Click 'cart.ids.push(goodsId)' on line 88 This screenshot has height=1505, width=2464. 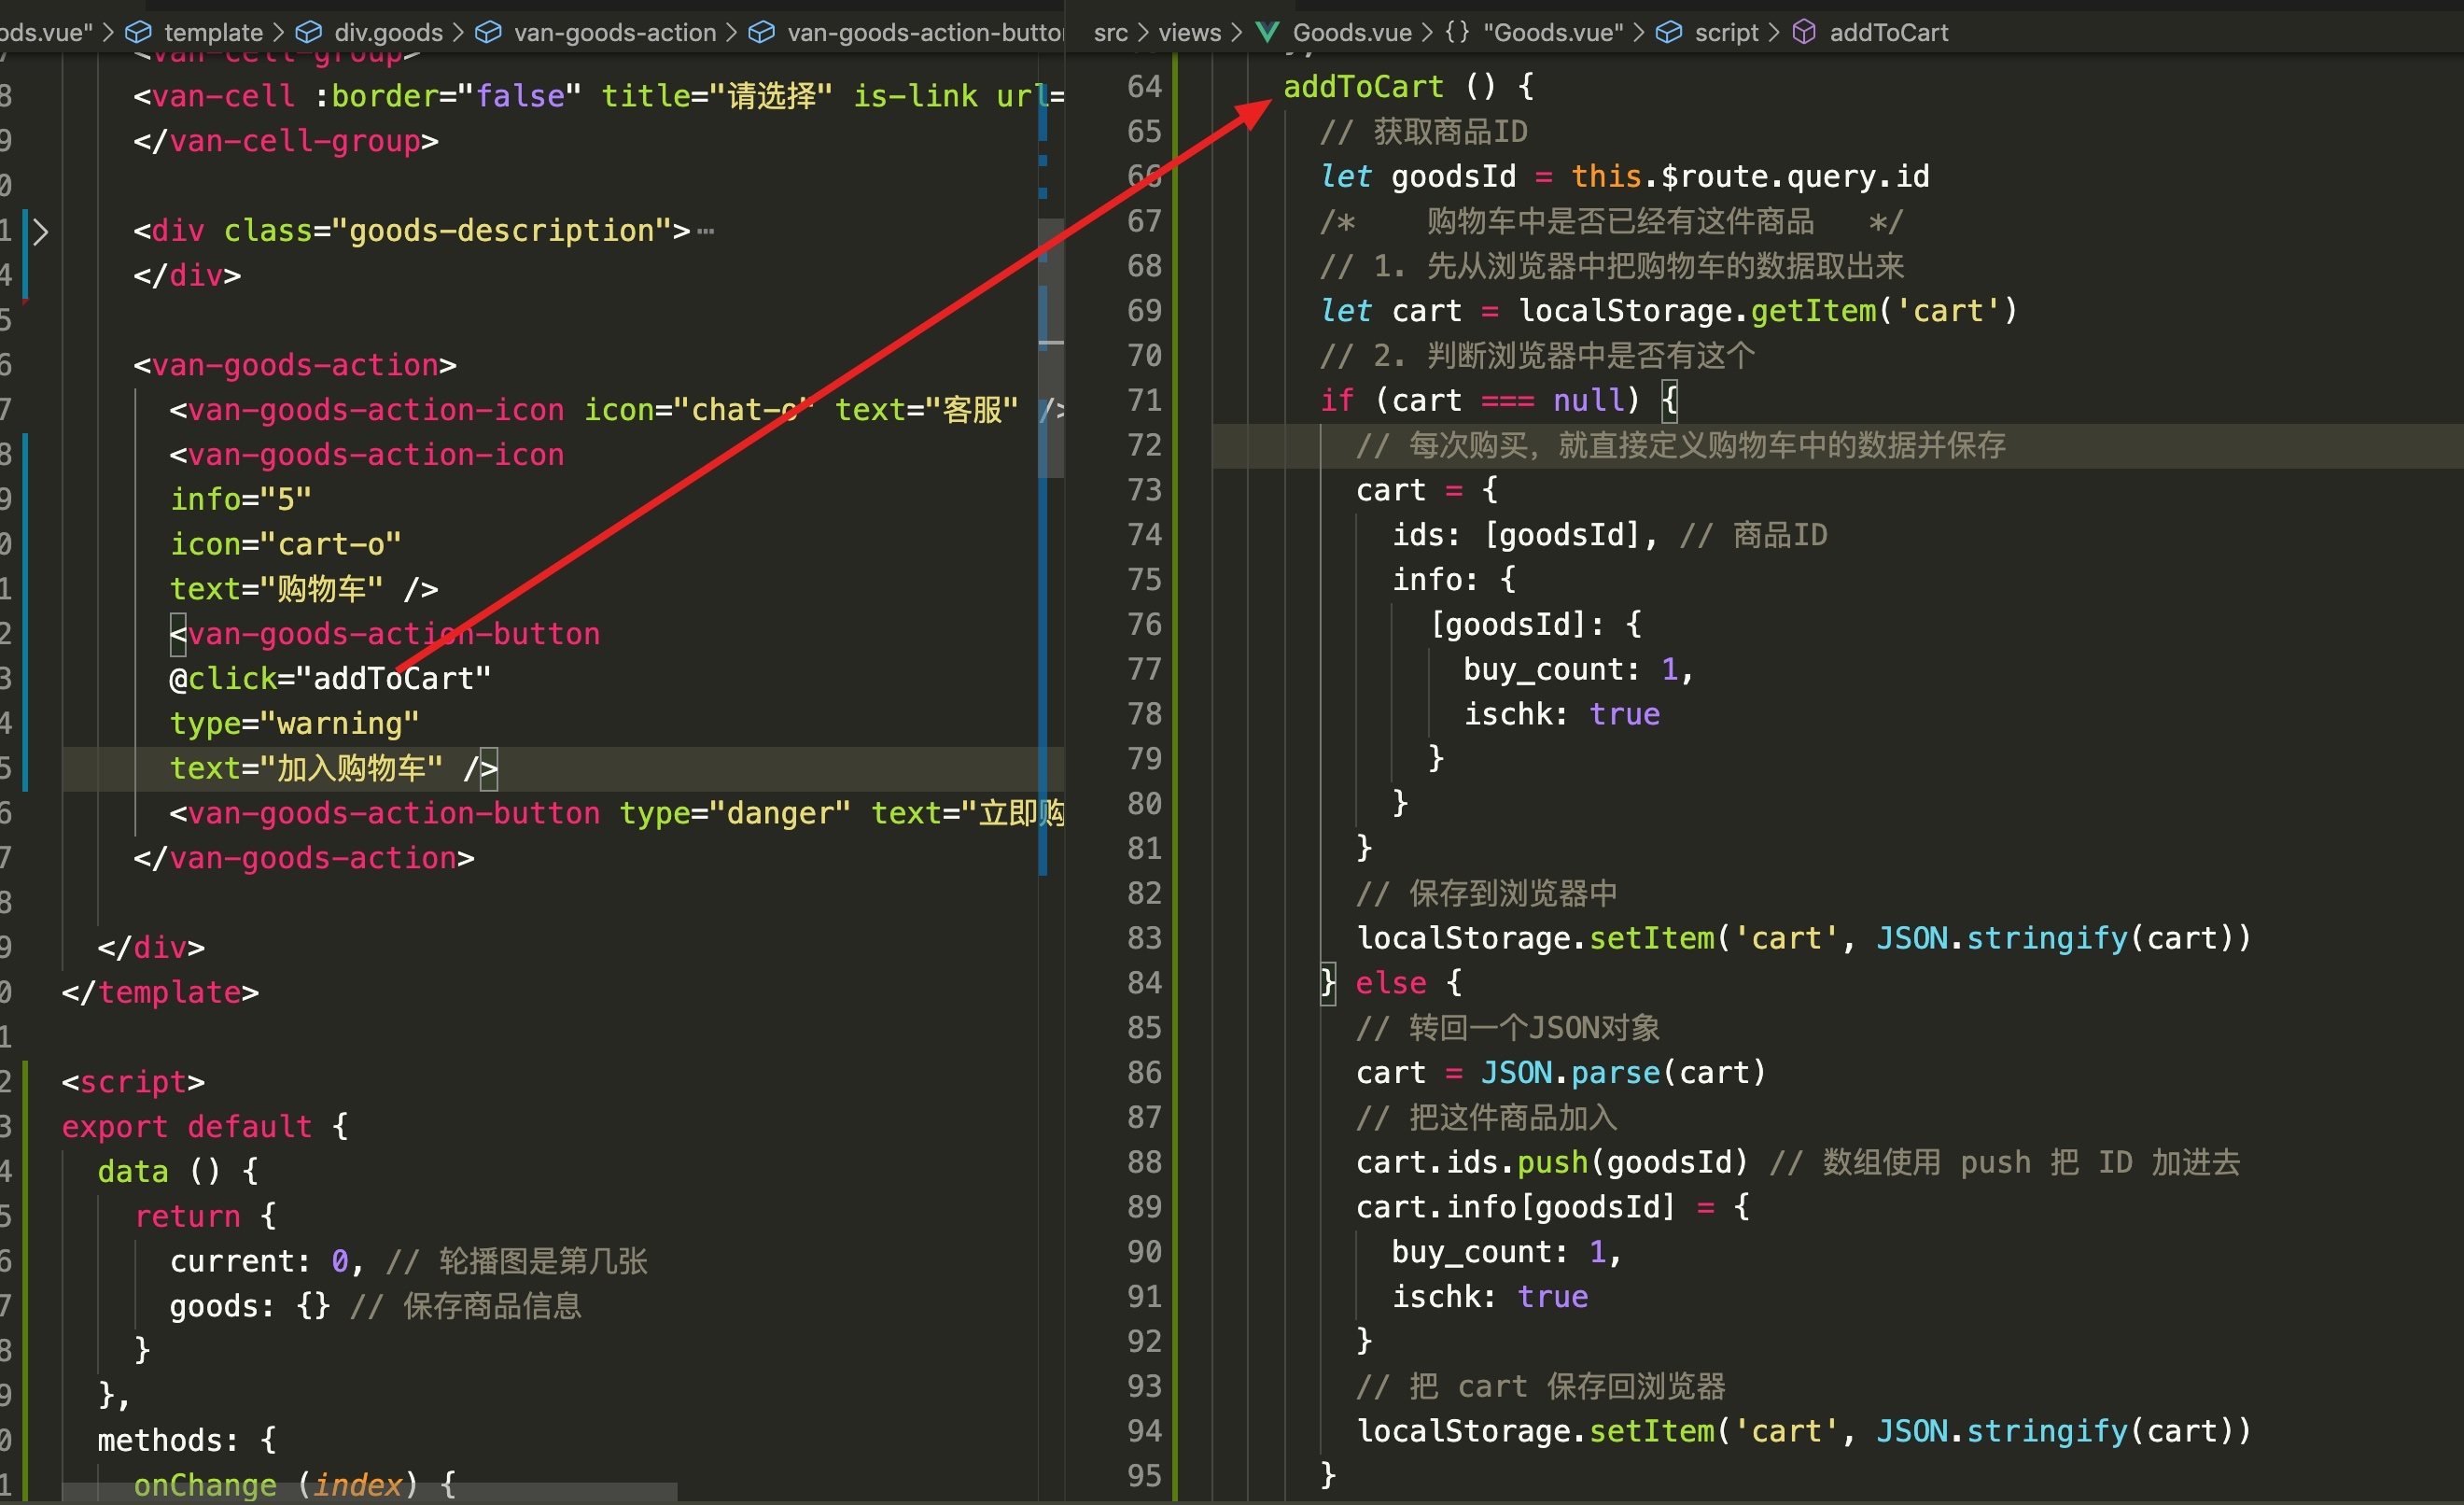point(1552,1162)
